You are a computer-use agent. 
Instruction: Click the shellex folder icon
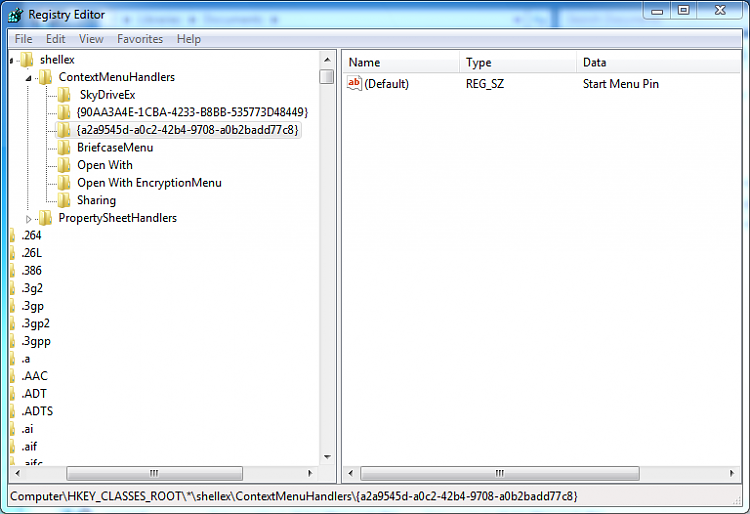point(27,60)
